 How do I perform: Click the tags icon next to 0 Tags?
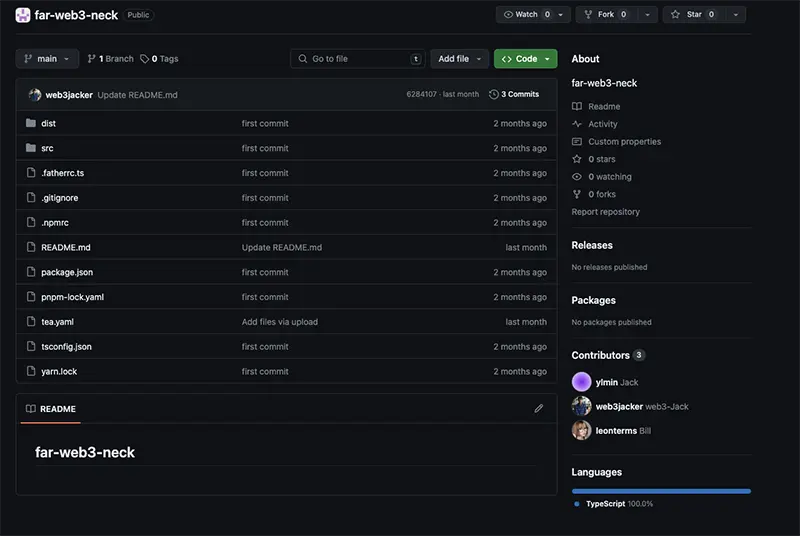point(144,59)
